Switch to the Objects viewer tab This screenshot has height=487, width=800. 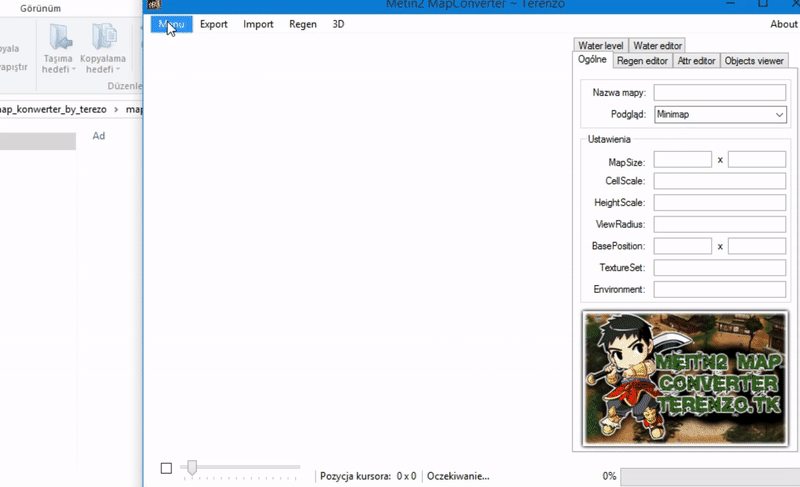point(754,61)
